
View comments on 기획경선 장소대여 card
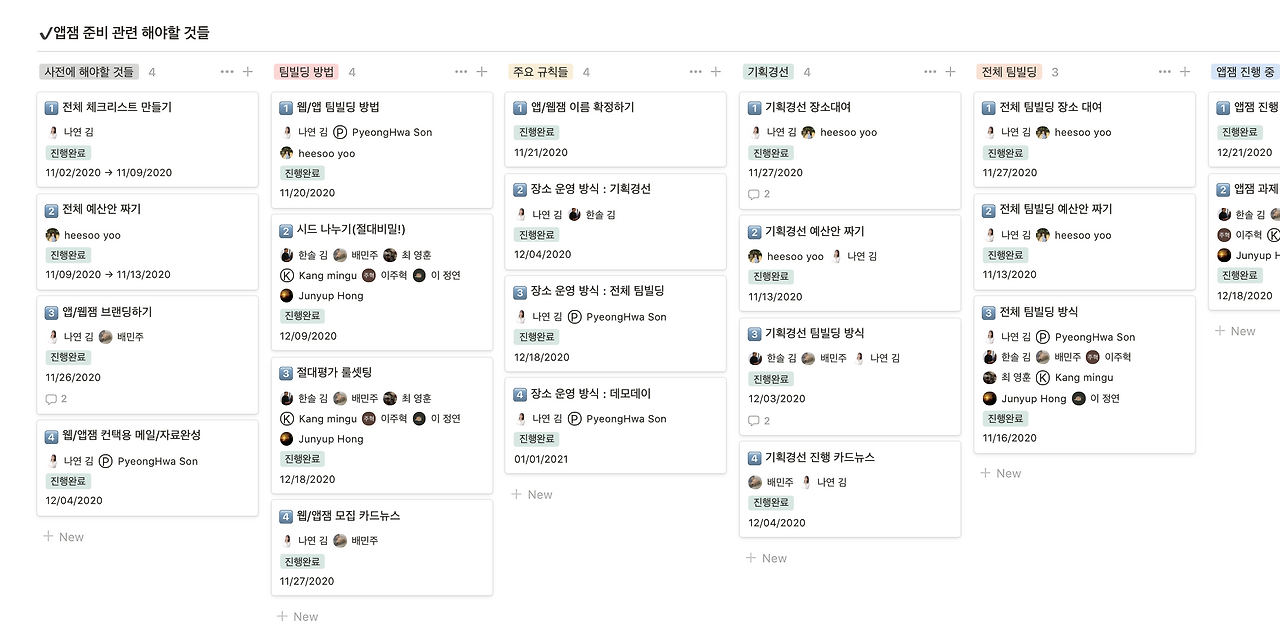759,194
